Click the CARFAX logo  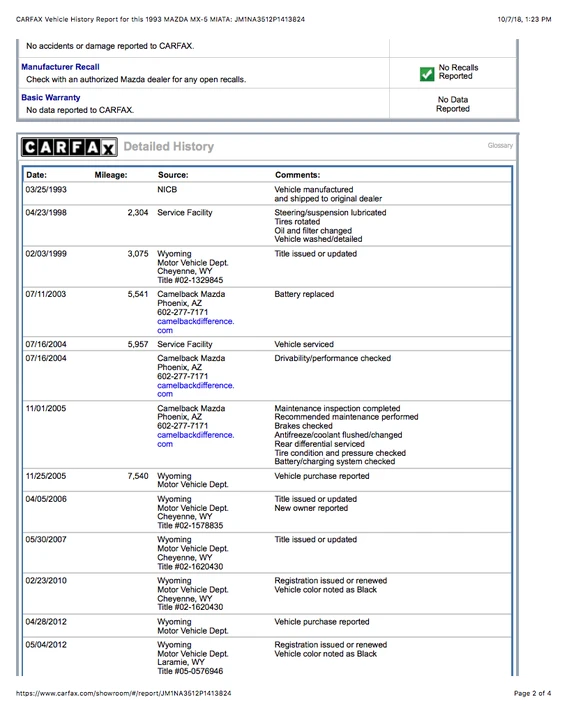69,147
